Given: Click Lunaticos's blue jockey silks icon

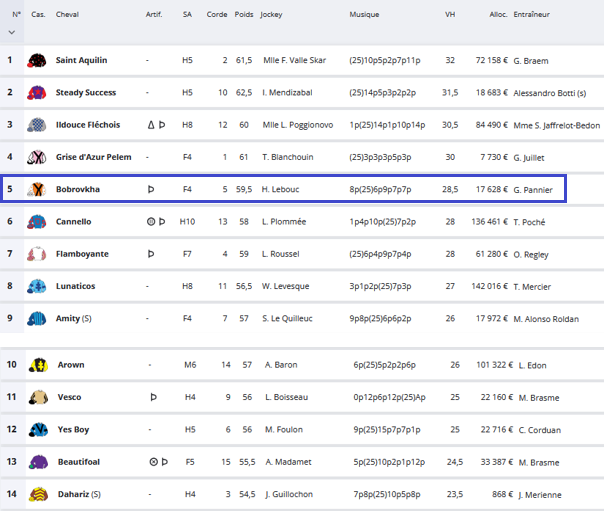Looking at the screenshot, I should pyautogui.click(x=37, y=287).
